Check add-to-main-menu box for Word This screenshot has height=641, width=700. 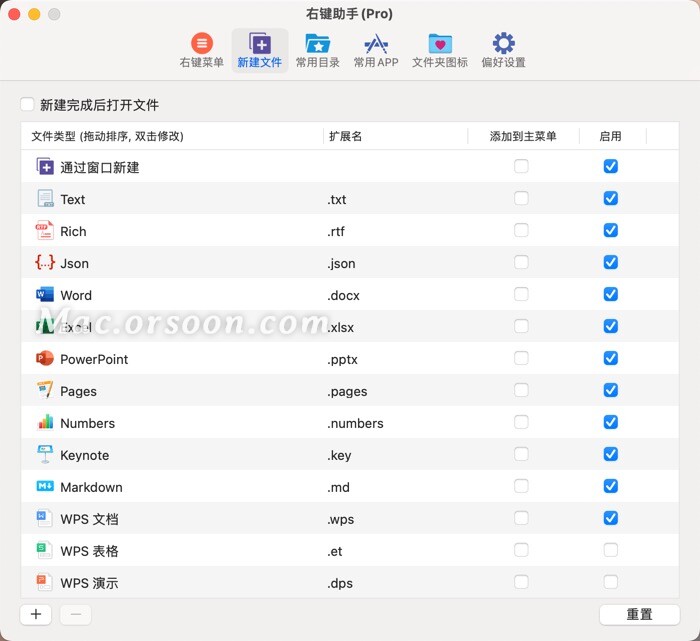click(521, 294)
